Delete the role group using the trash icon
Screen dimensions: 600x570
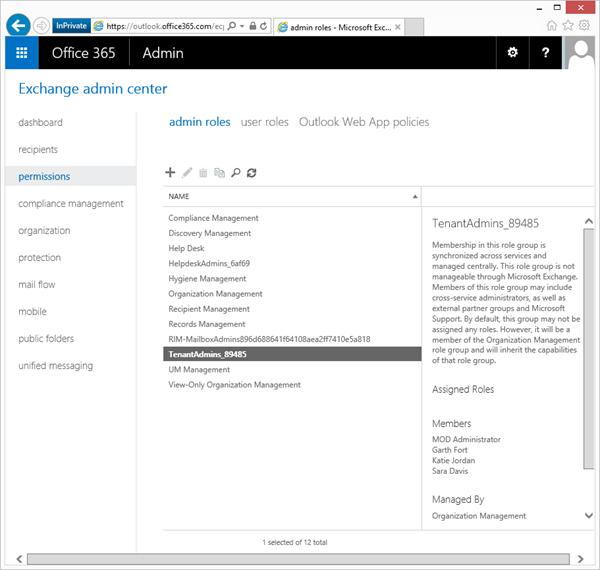pyautogui.click(x=203, y=173)
